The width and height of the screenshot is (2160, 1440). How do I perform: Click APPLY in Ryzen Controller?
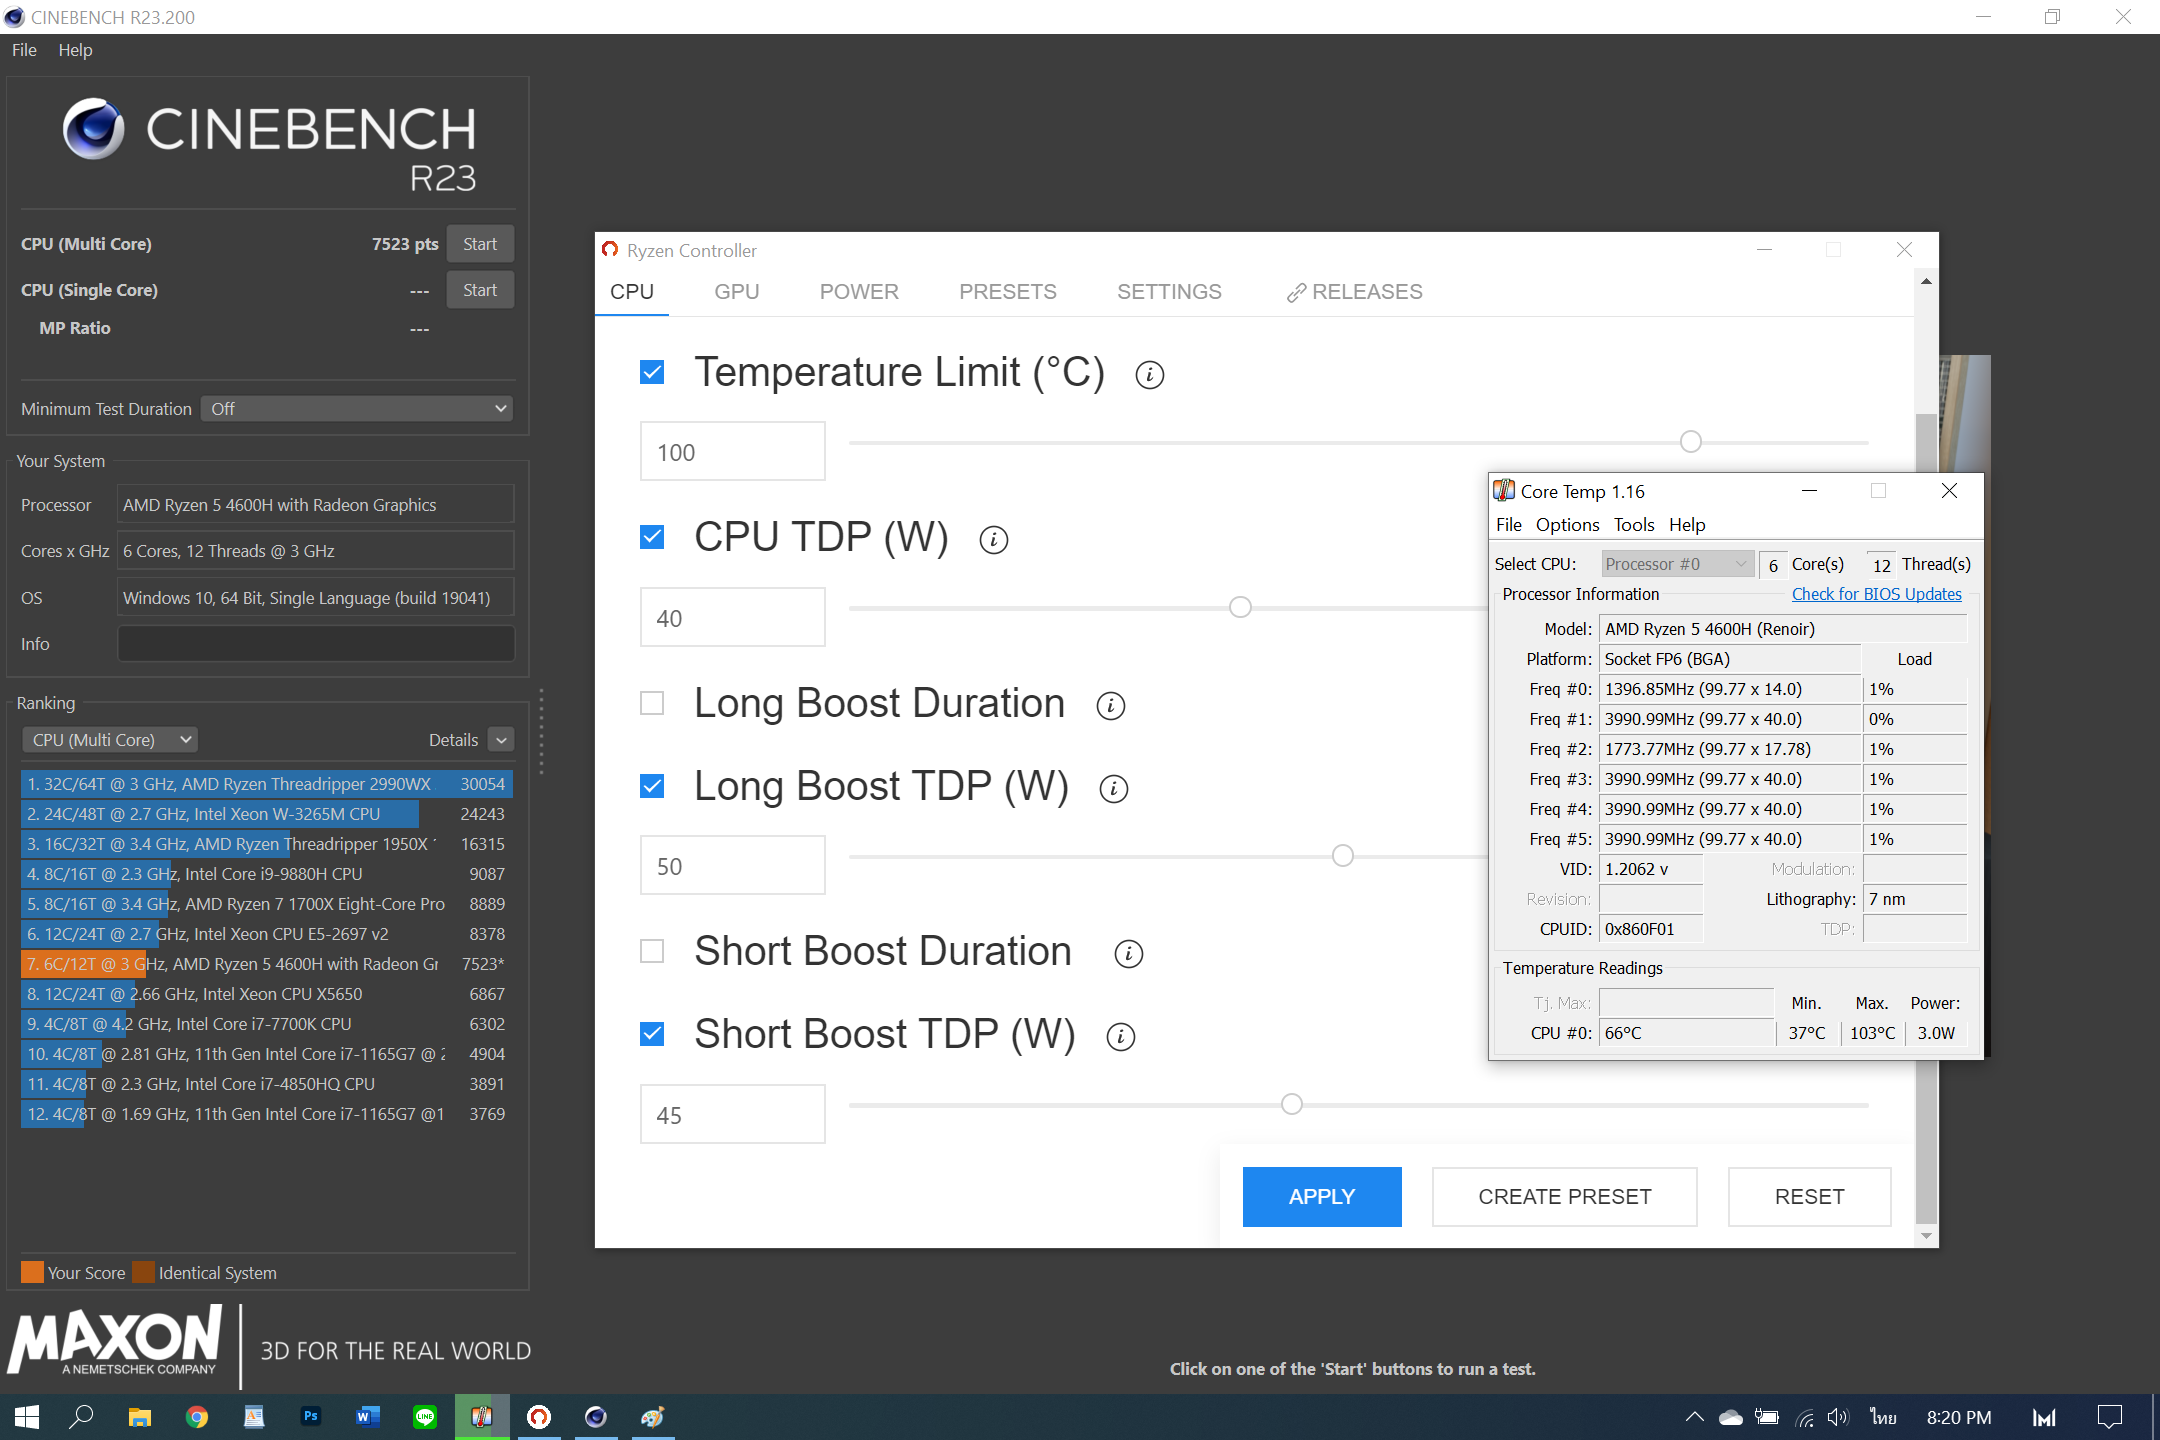[1322, 1197]
